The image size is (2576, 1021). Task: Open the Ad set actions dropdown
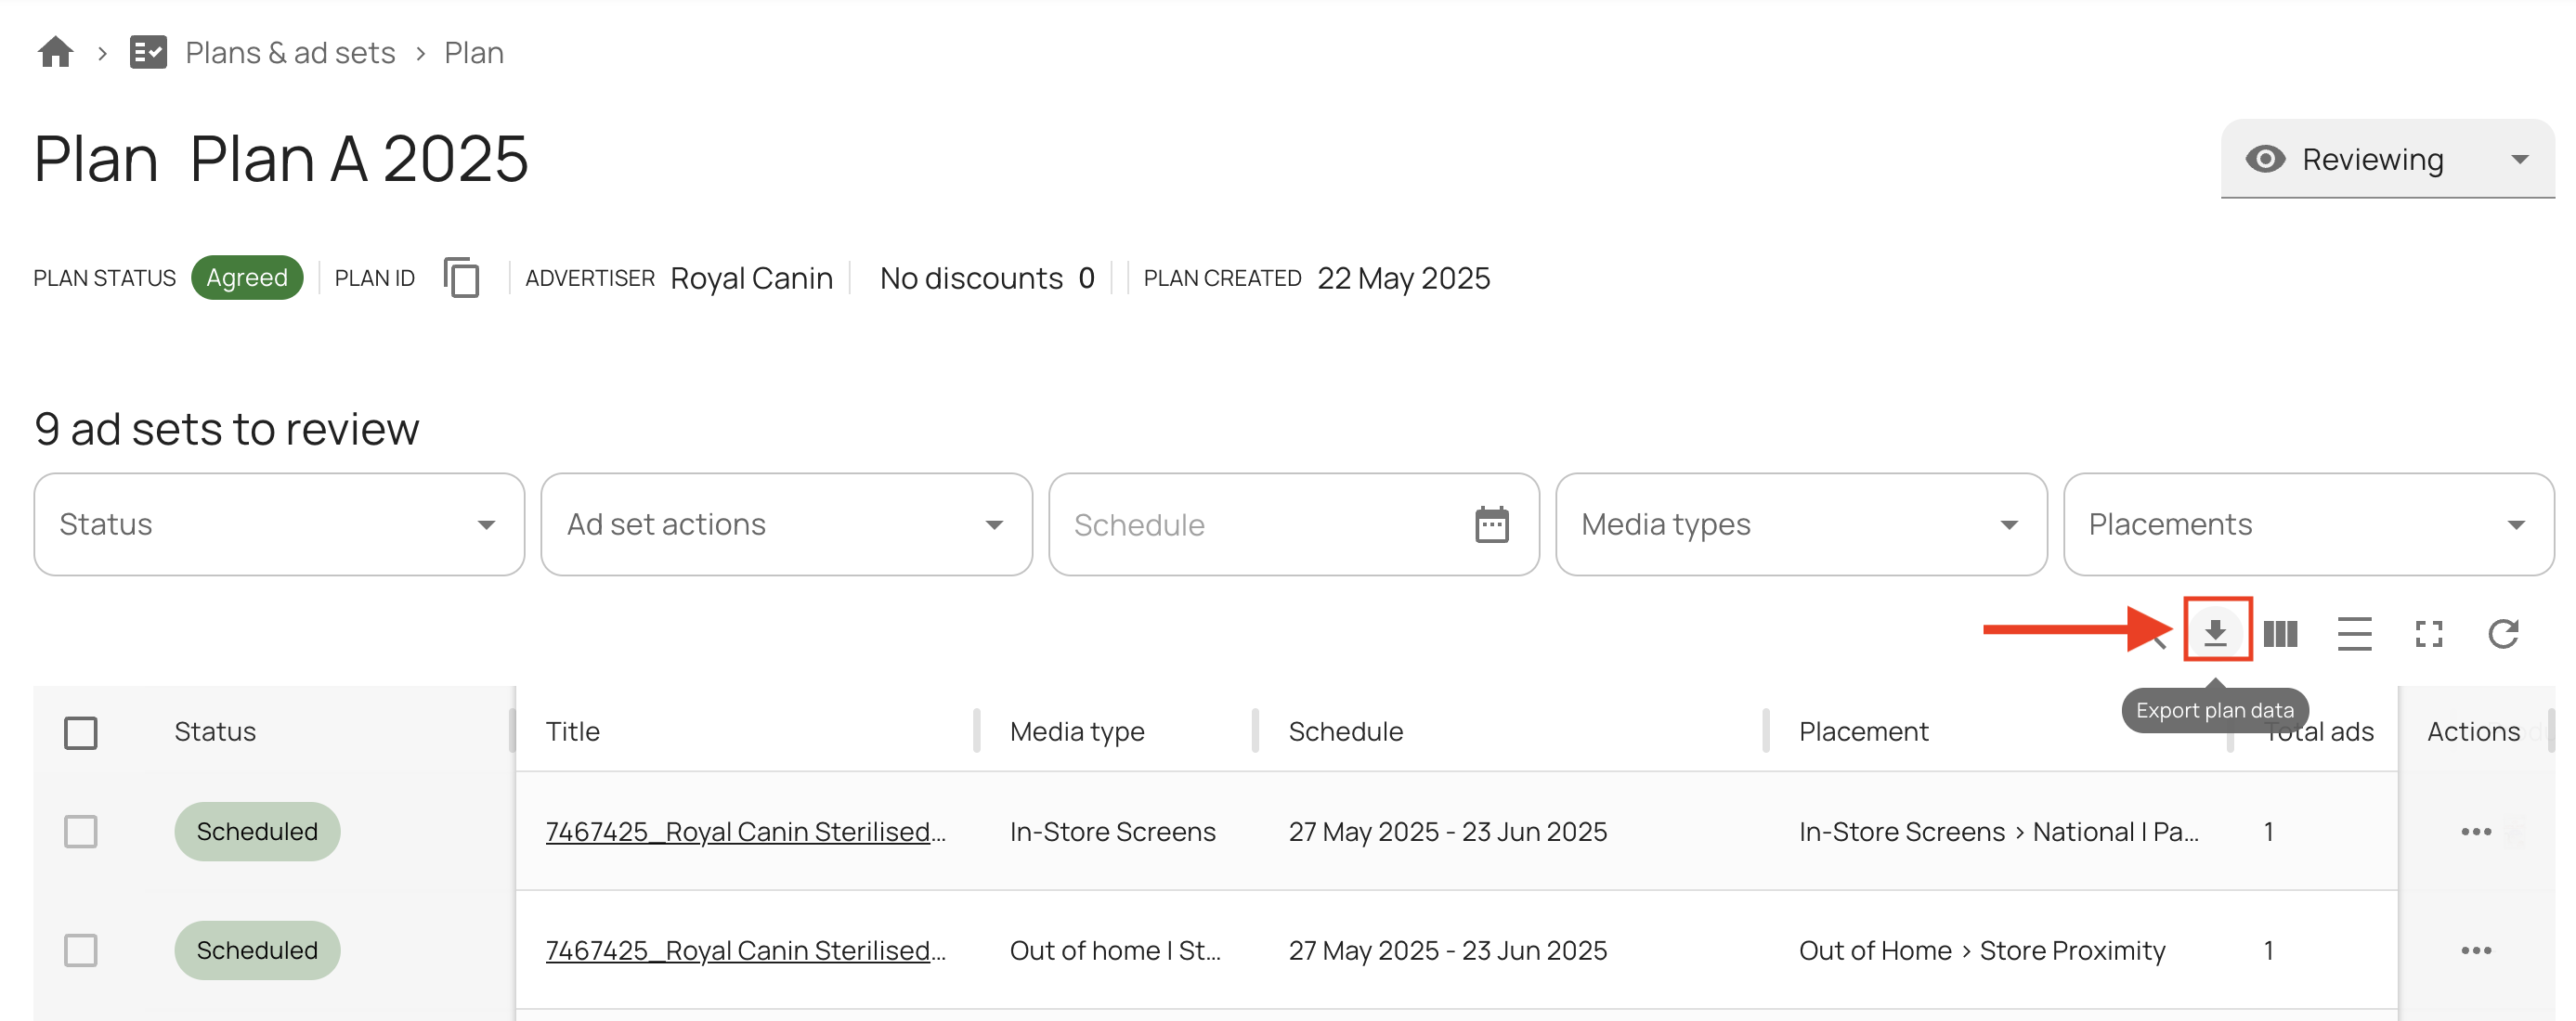[x=786, y=524]
